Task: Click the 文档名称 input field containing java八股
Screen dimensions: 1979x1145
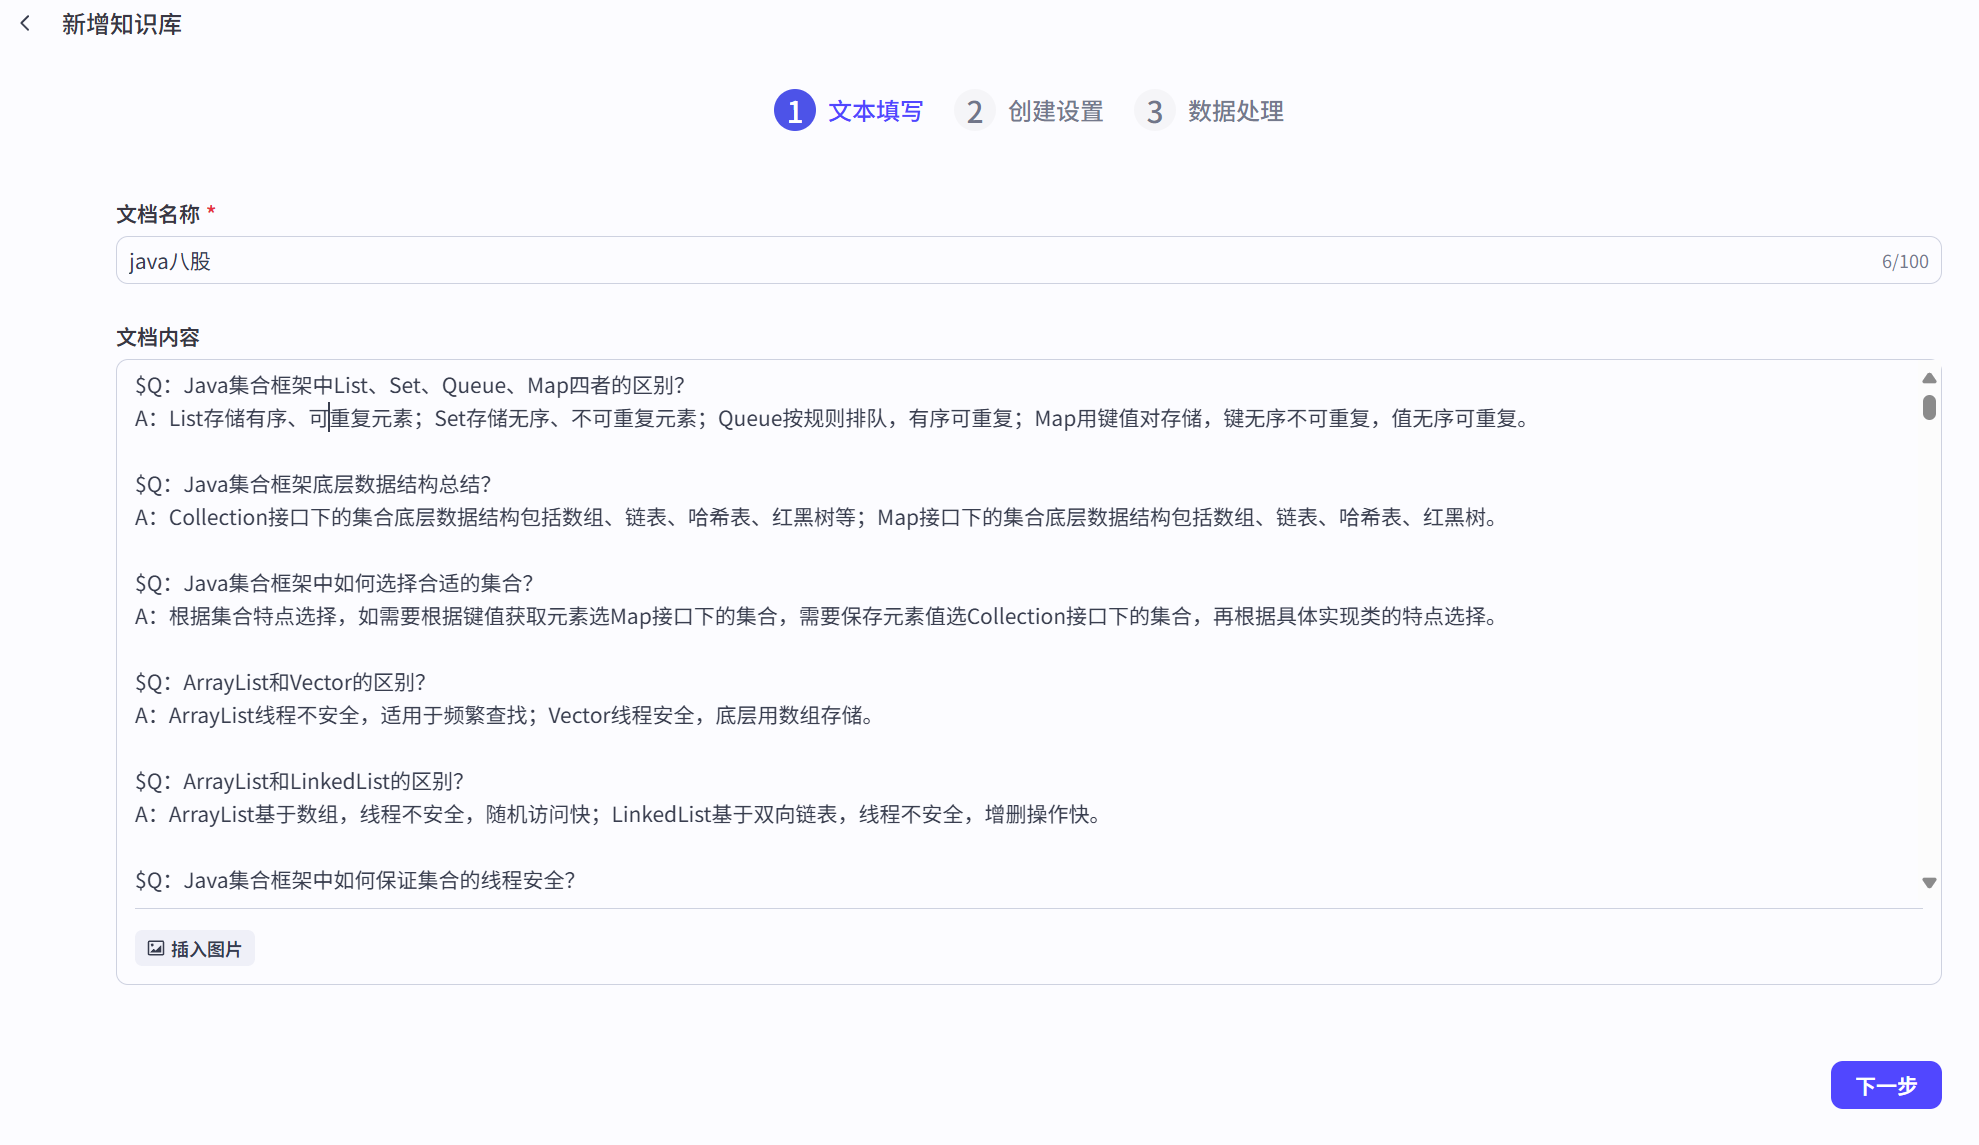Action: [x=1028, y=260]
